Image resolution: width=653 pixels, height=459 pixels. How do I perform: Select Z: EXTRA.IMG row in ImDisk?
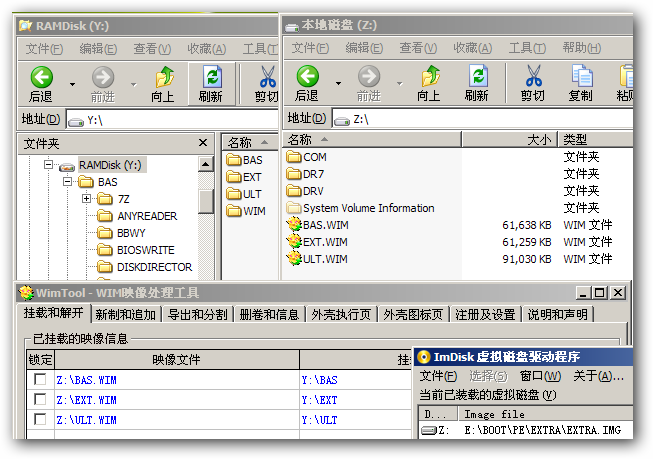click(526, 430)
